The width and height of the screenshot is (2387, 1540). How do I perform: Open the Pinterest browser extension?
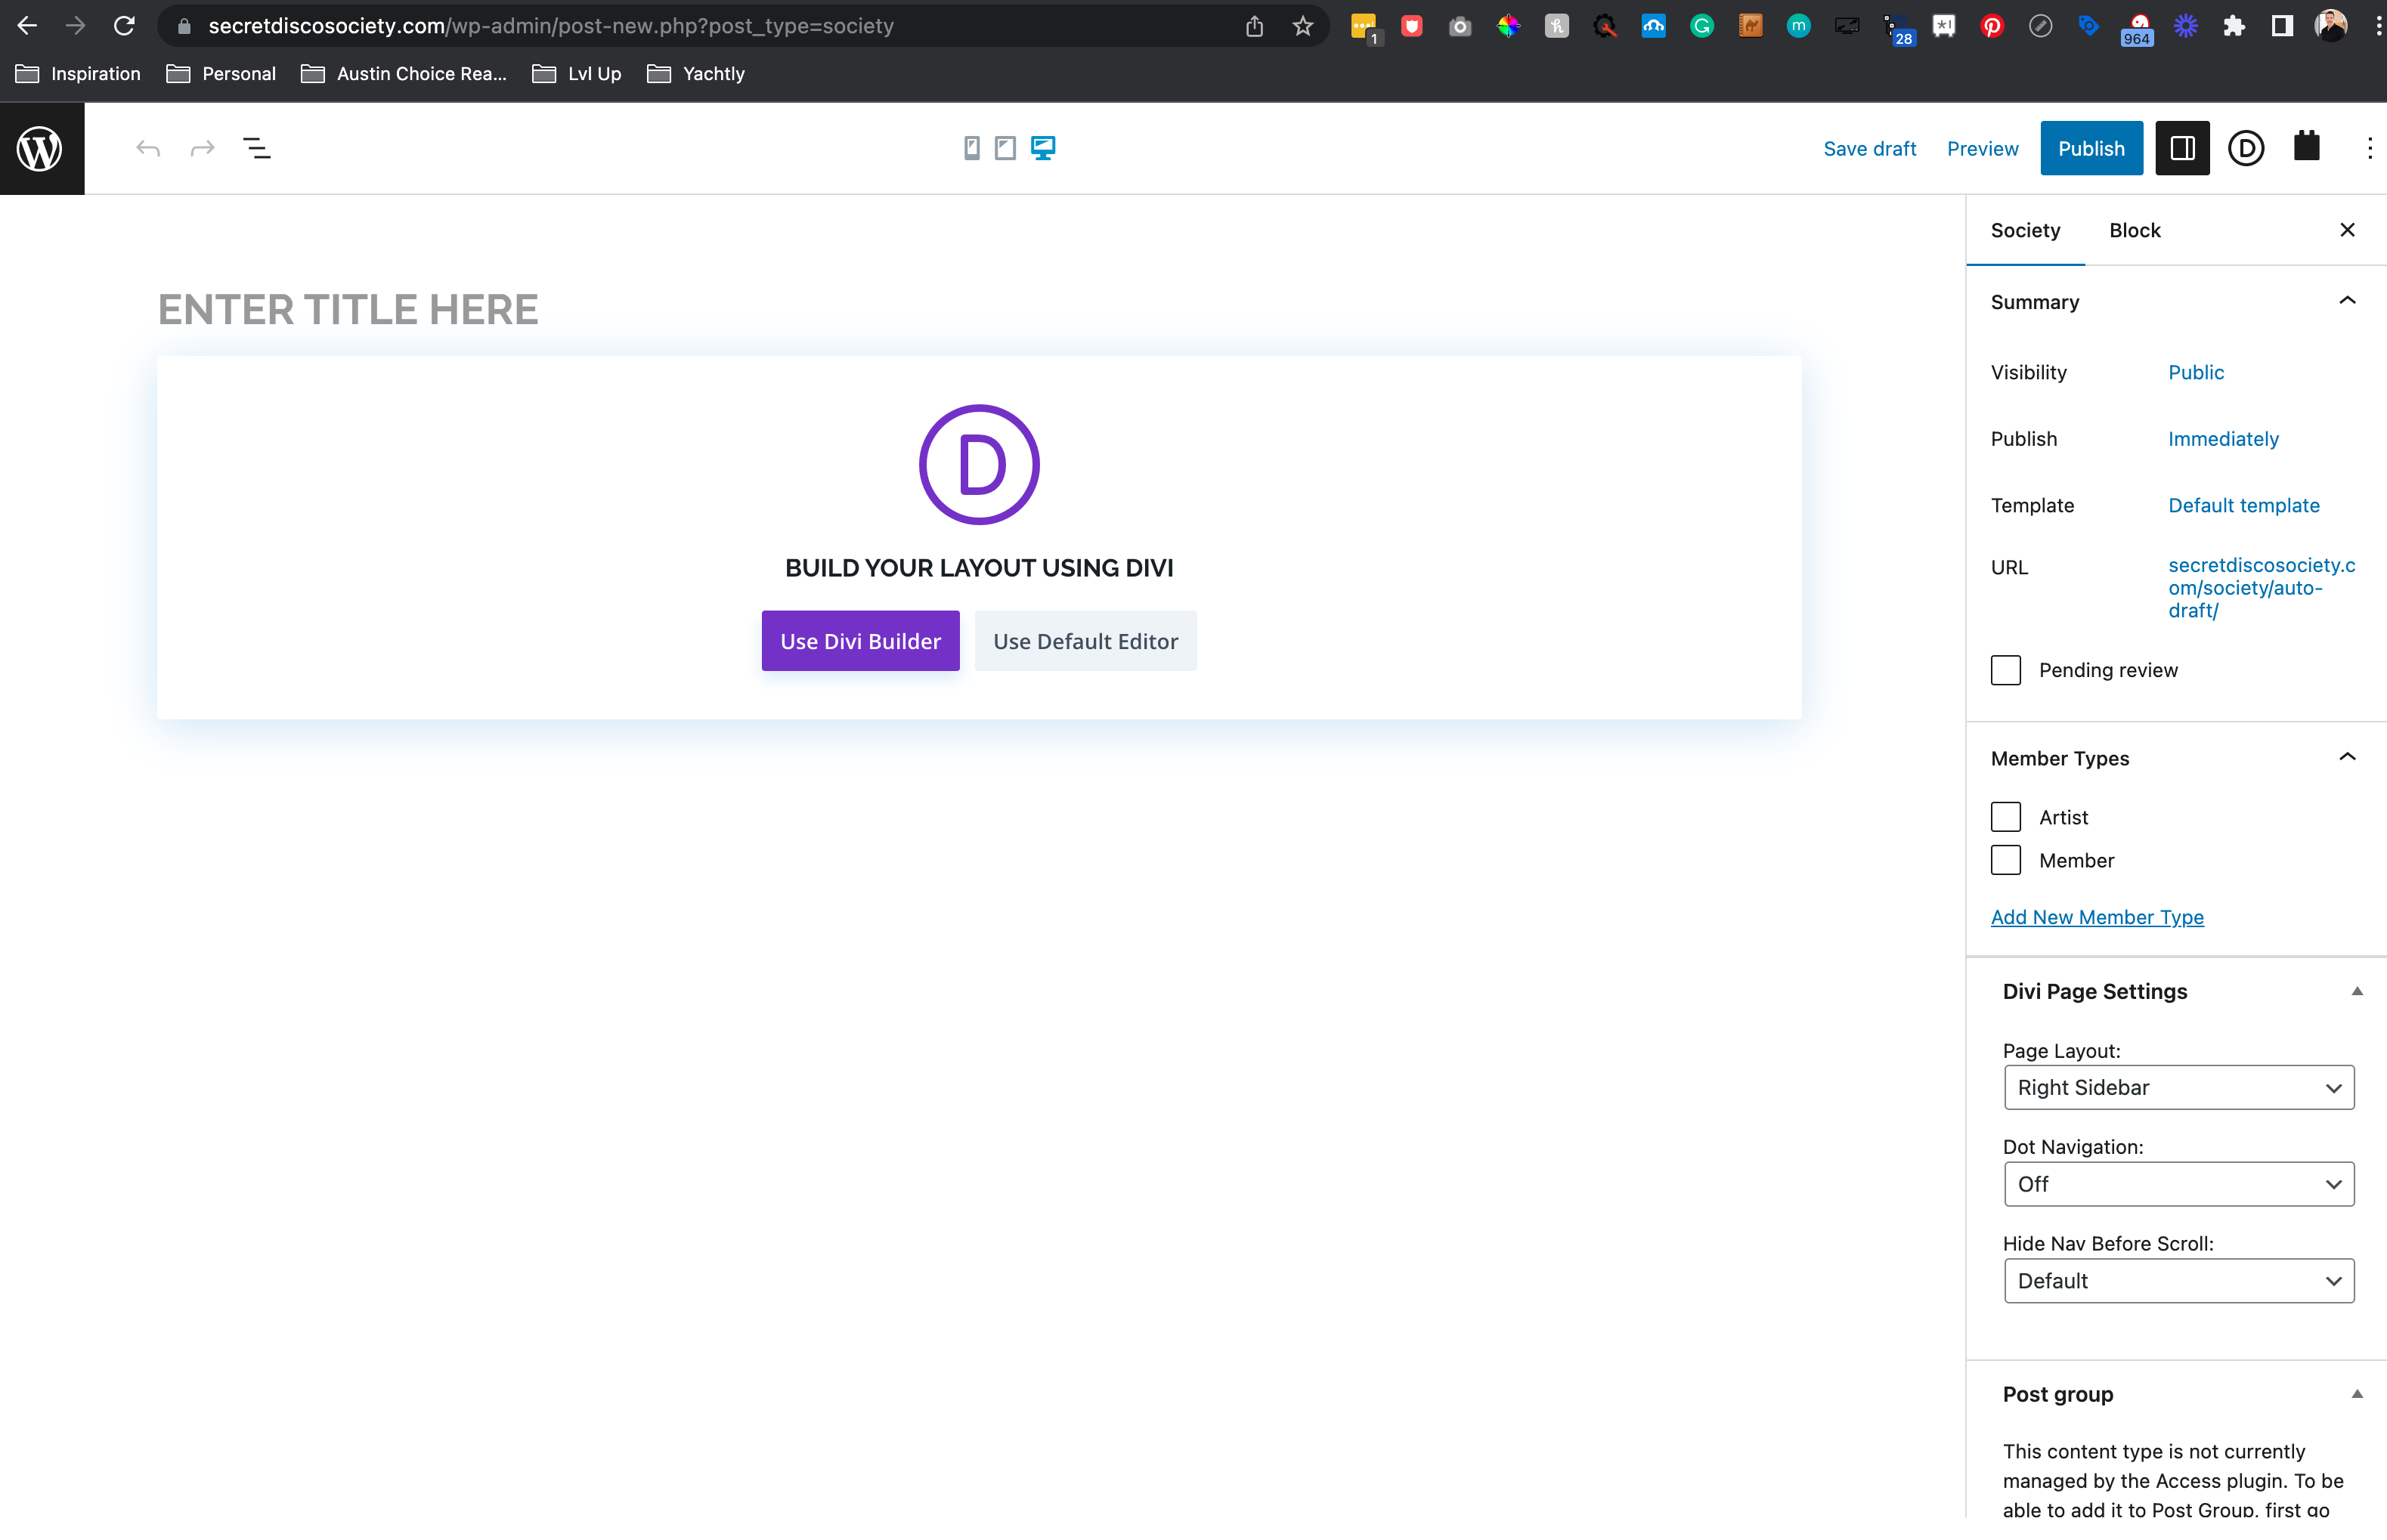[1992, 26]
